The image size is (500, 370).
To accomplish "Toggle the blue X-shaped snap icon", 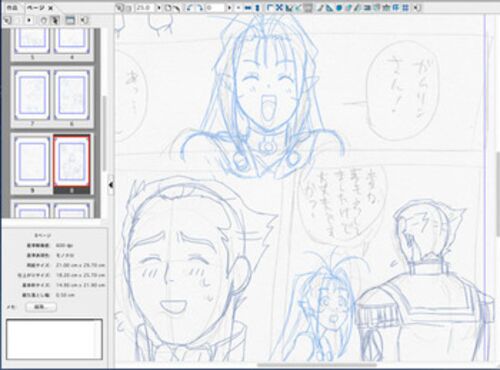I will coord(279,8).
